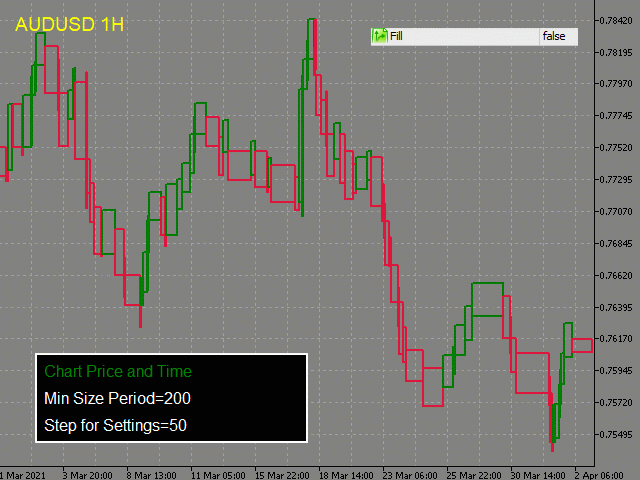
Task: Click the 0.76620 price axis label
Action: point(616,276)
